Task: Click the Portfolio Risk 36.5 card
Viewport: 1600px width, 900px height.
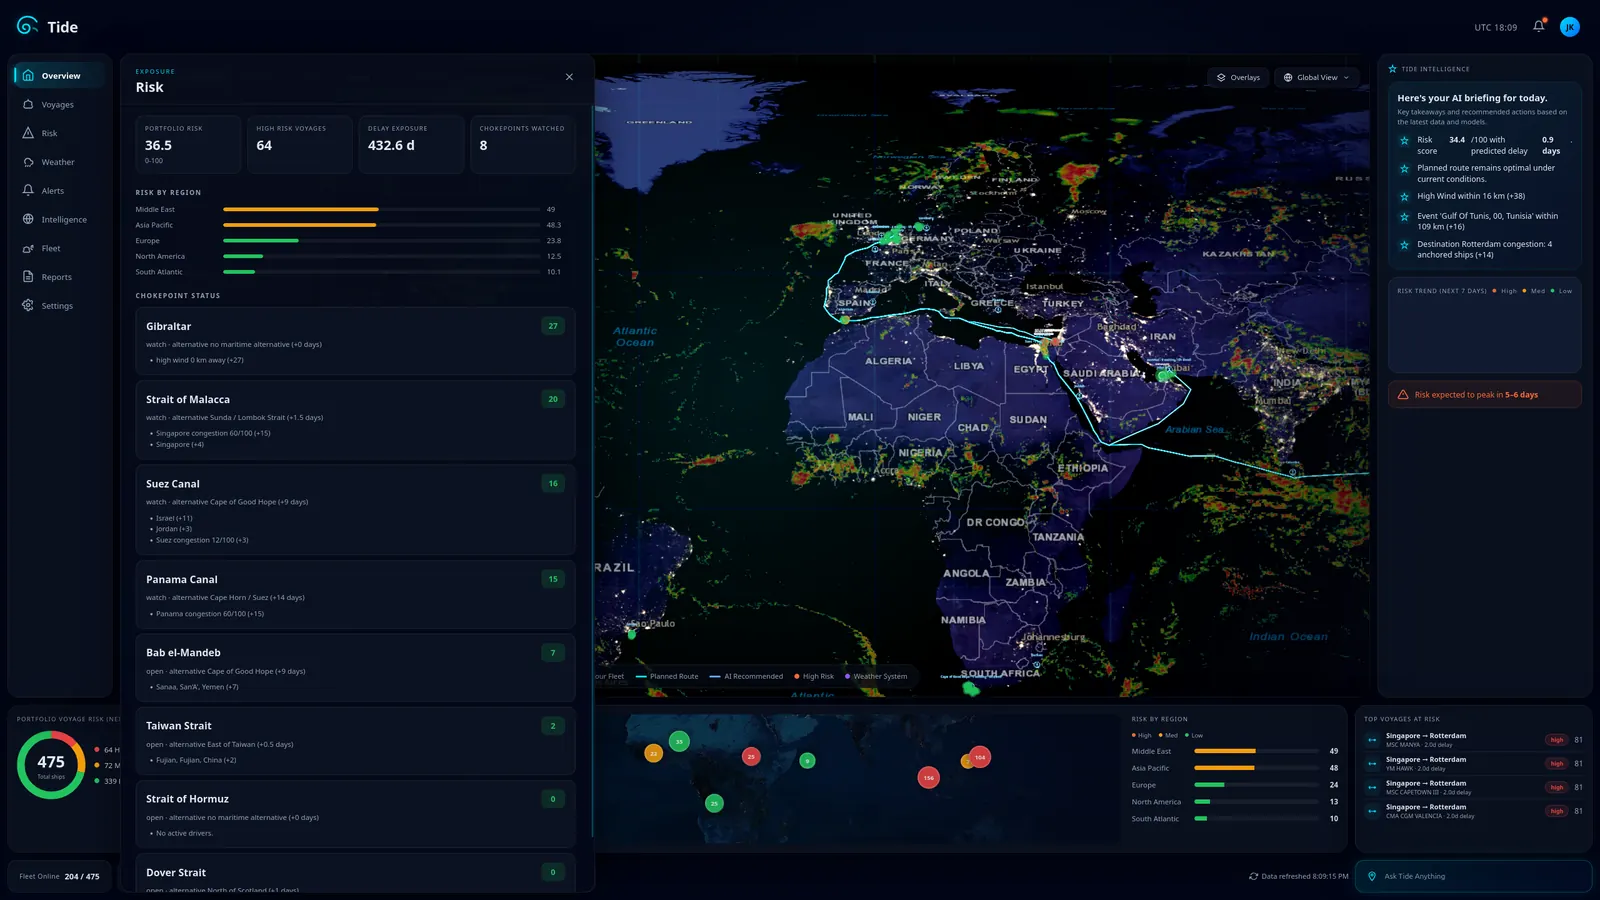Action: [188, 144]
